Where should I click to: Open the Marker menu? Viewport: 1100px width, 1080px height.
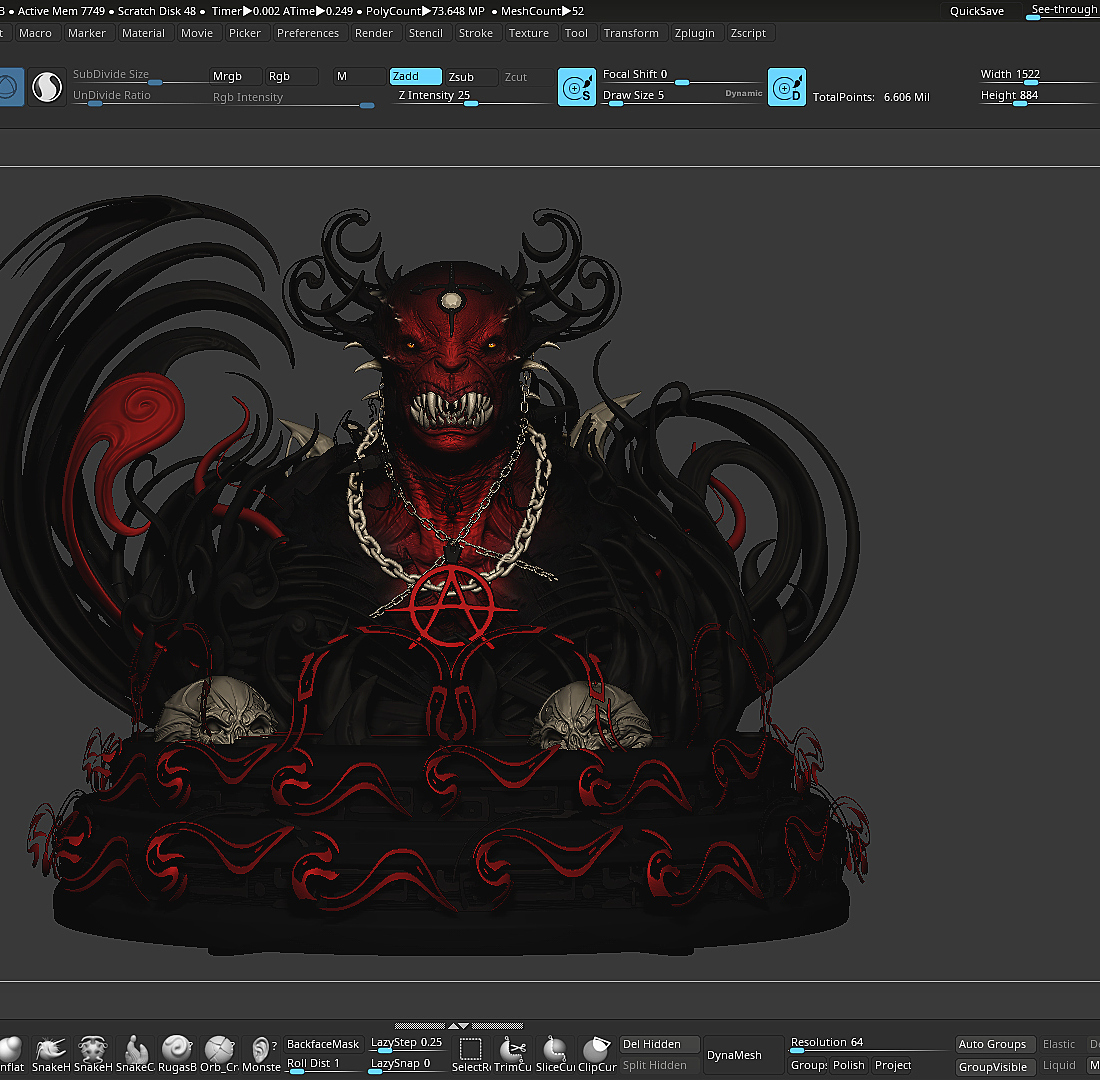coord(86,33)
